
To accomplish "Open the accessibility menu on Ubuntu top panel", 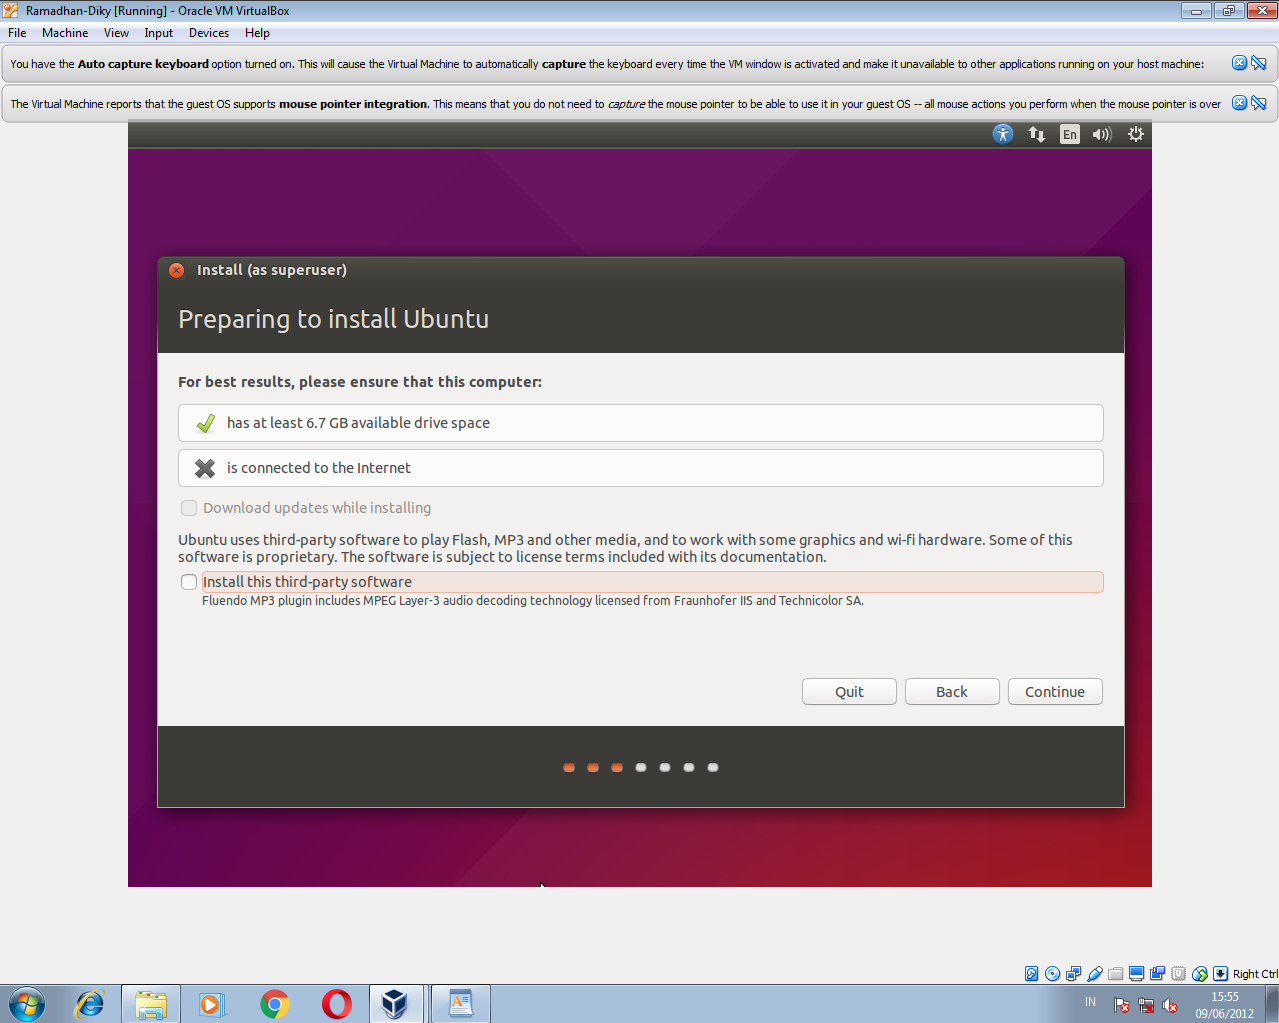I will pyautogui.click(x=1002, y=133).
